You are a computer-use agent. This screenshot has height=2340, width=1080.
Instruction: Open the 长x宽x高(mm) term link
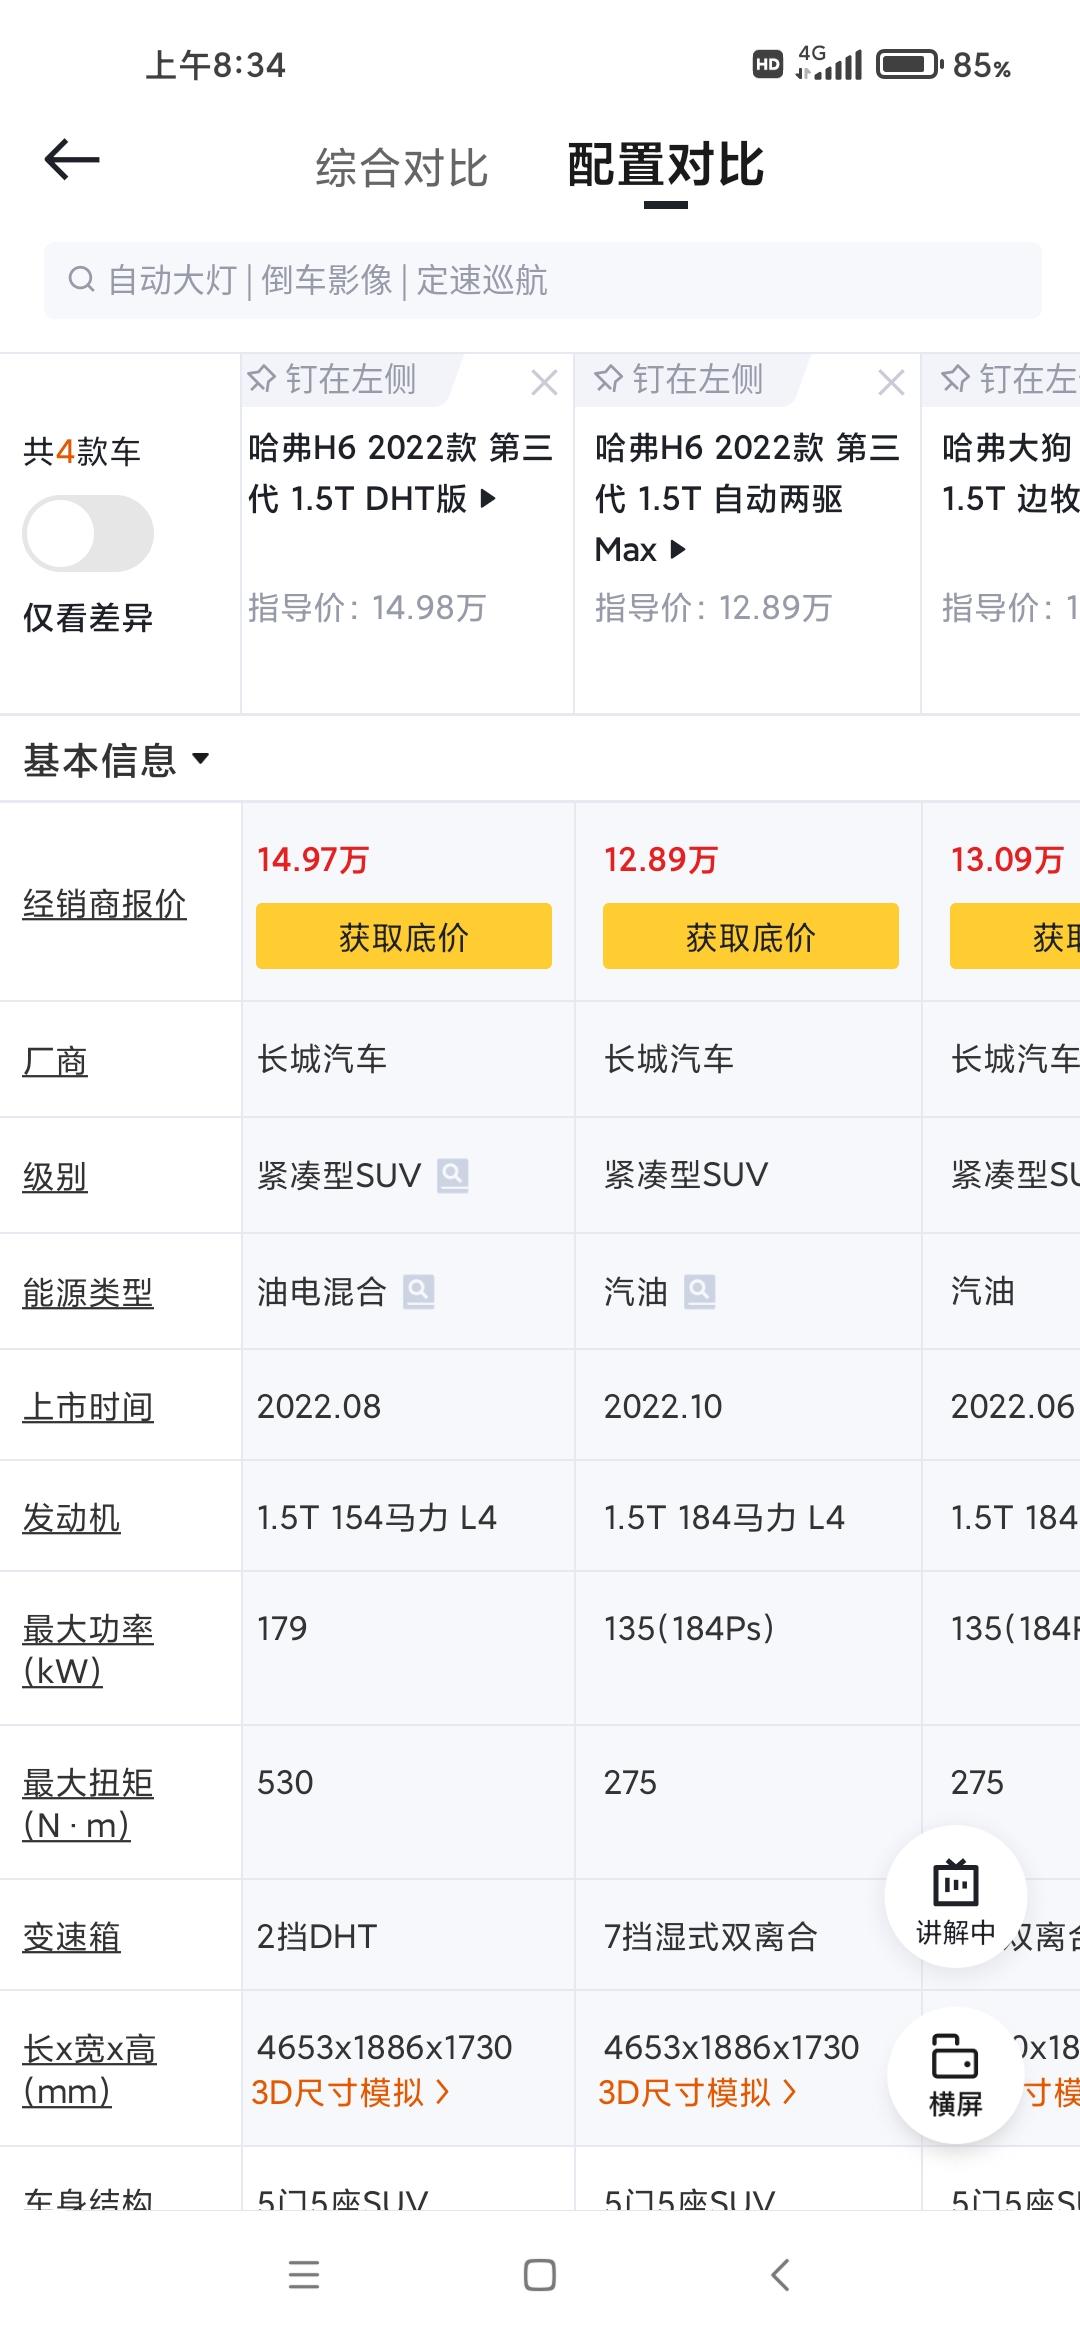coord(90,2070)
